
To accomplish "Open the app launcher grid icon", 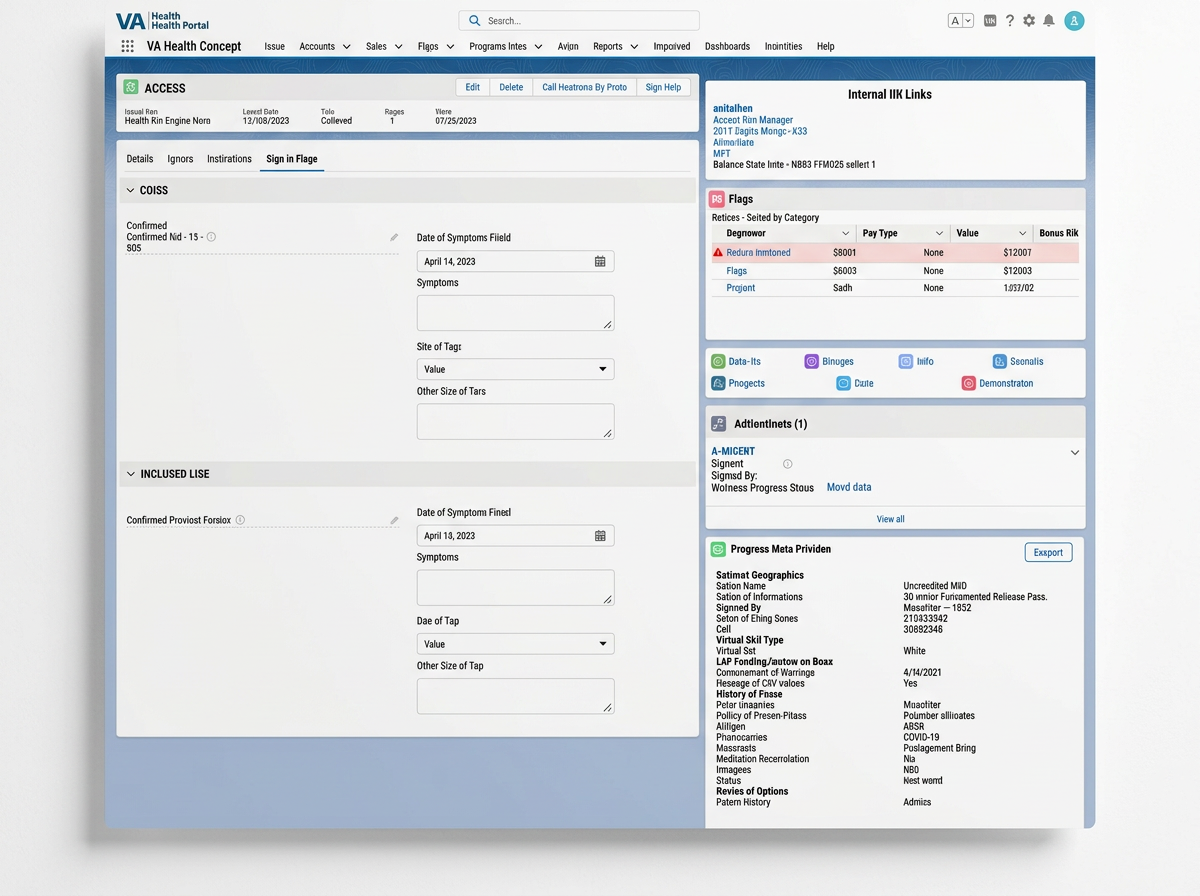I will pyautogui.click(x=127, y=46).
